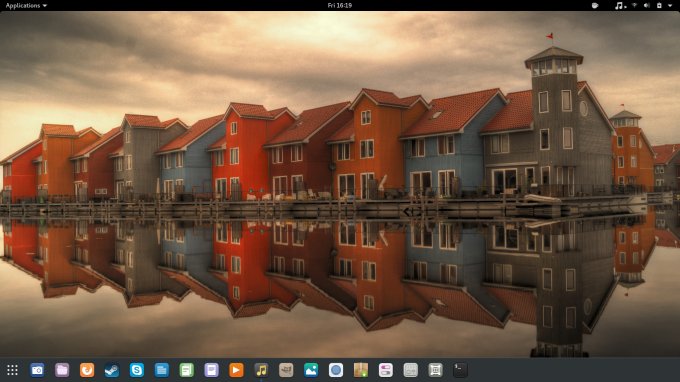The width and height of the screenshot is (680, 382).
Task: Launch the orange Firefox browser icon
Action: (87, 370)
